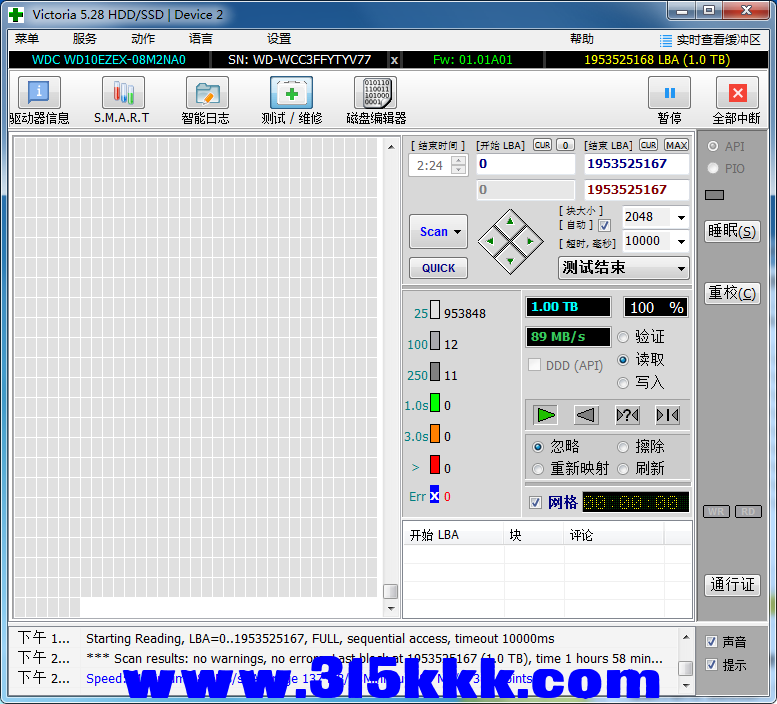777x704 pixels.
Task: Select the butterfly ▶|◀ scan mode
Action: click(x=667, y=415)
